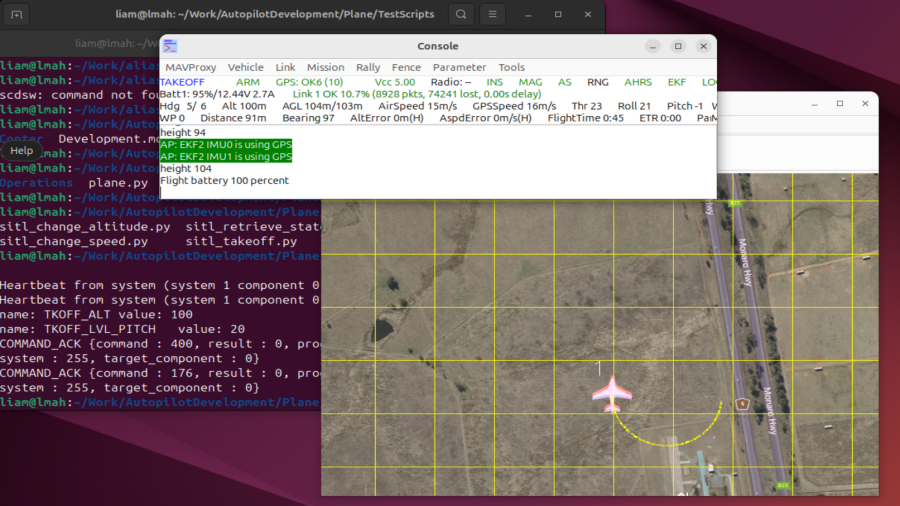Click the Batt1 95%/12.44V readout
The height and width of the screenshot is (506, 900).
tap(217, 94)
